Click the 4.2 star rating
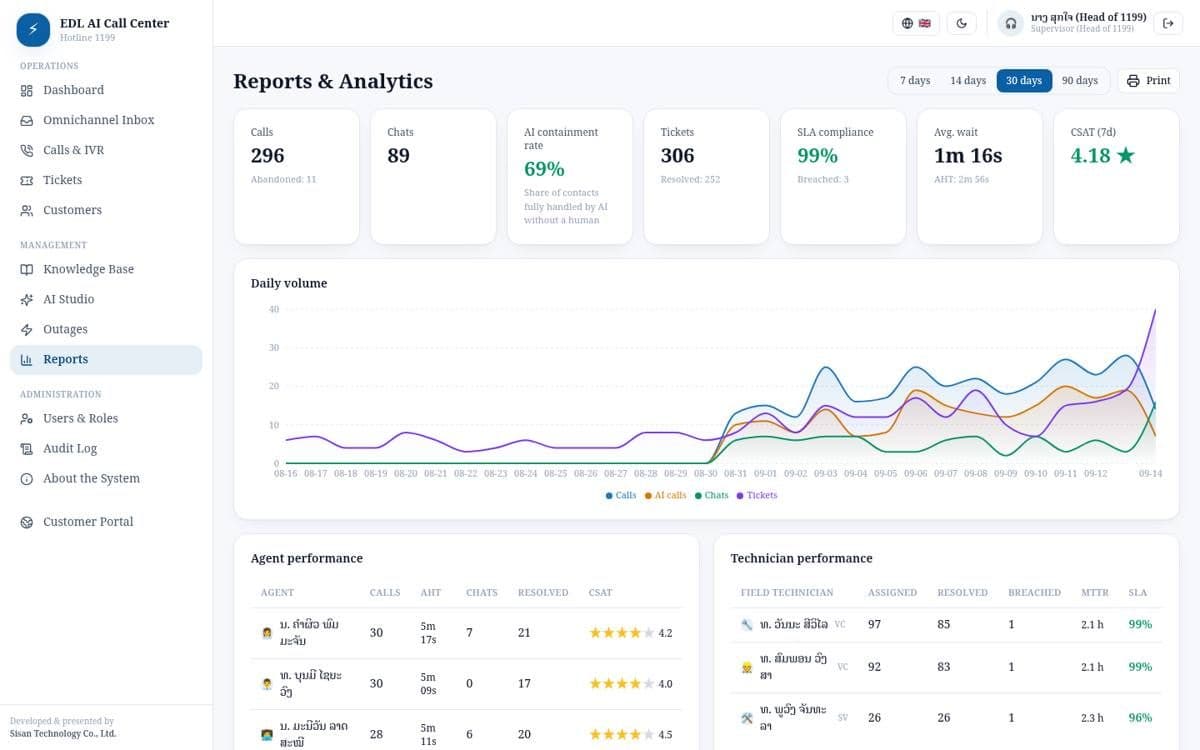The height and width of the screenshot is (750, 1200). click(630, 633)
